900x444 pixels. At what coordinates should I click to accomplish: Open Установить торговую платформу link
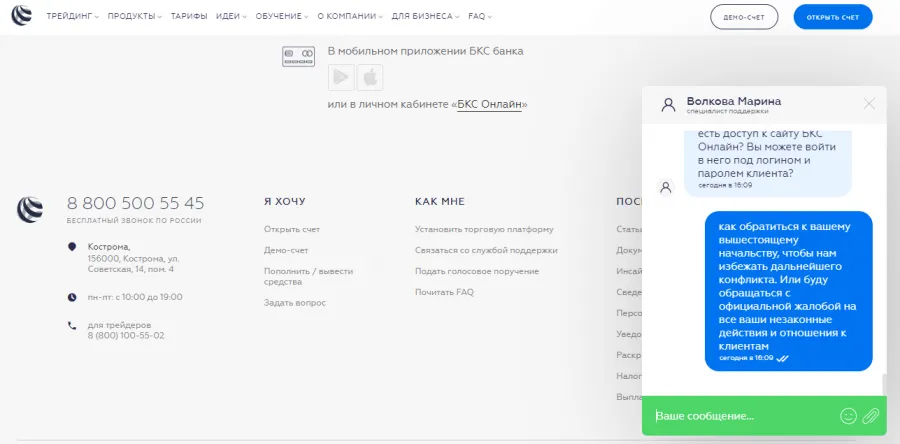484,229
